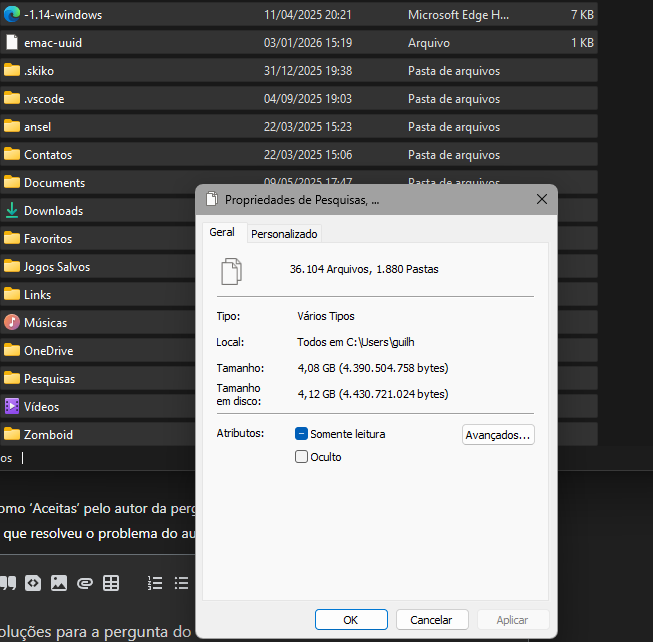Click the documents icon in the properties dialog
Viewport: 653px width, 642px height.
pos(231,271)
